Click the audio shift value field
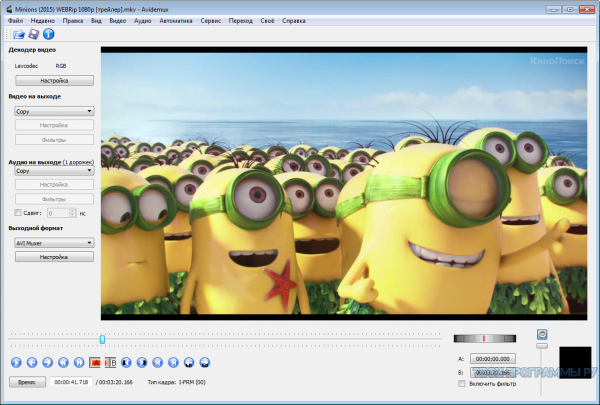Image resolution: width=600 pixels, height=405 pixels. click(58, 213)
